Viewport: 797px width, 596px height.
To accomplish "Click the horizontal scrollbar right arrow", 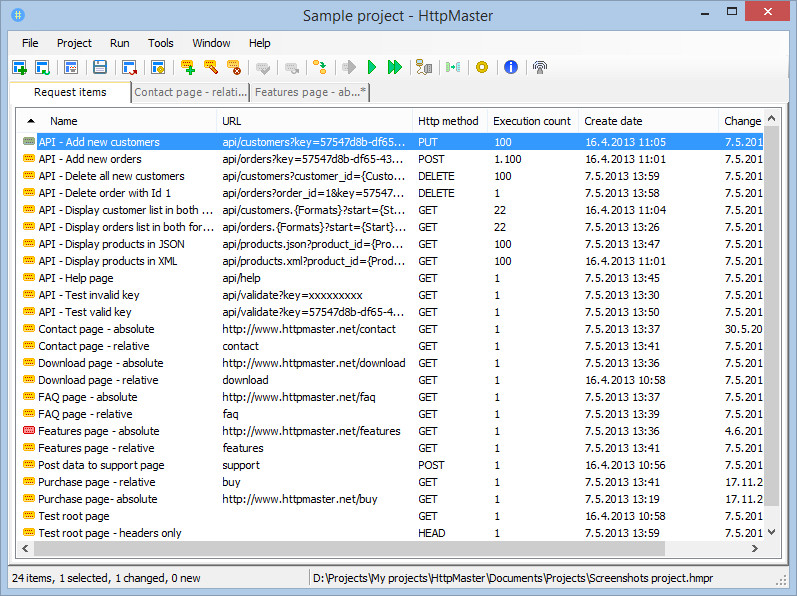I will click(x=755, y=548).
